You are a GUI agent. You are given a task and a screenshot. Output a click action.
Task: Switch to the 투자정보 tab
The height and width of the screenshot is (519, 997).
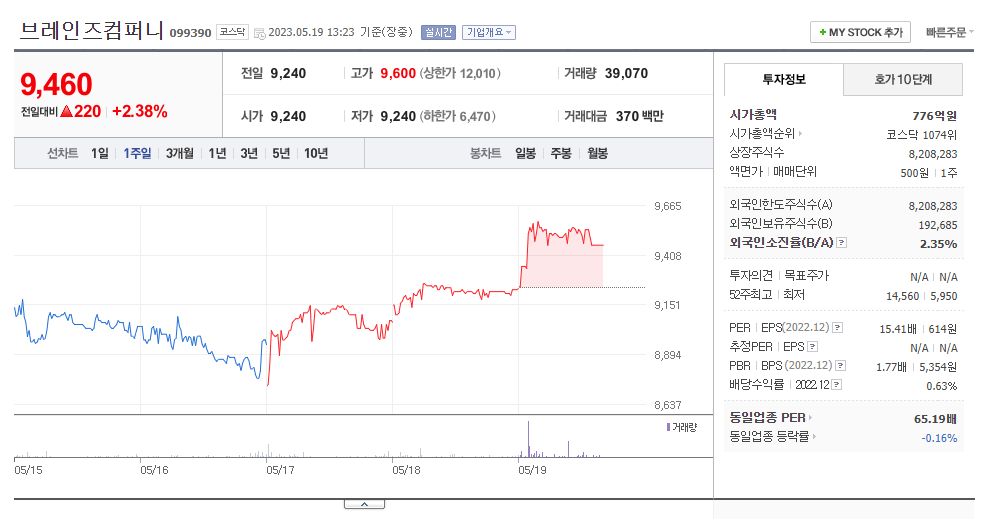coord(784,80)
